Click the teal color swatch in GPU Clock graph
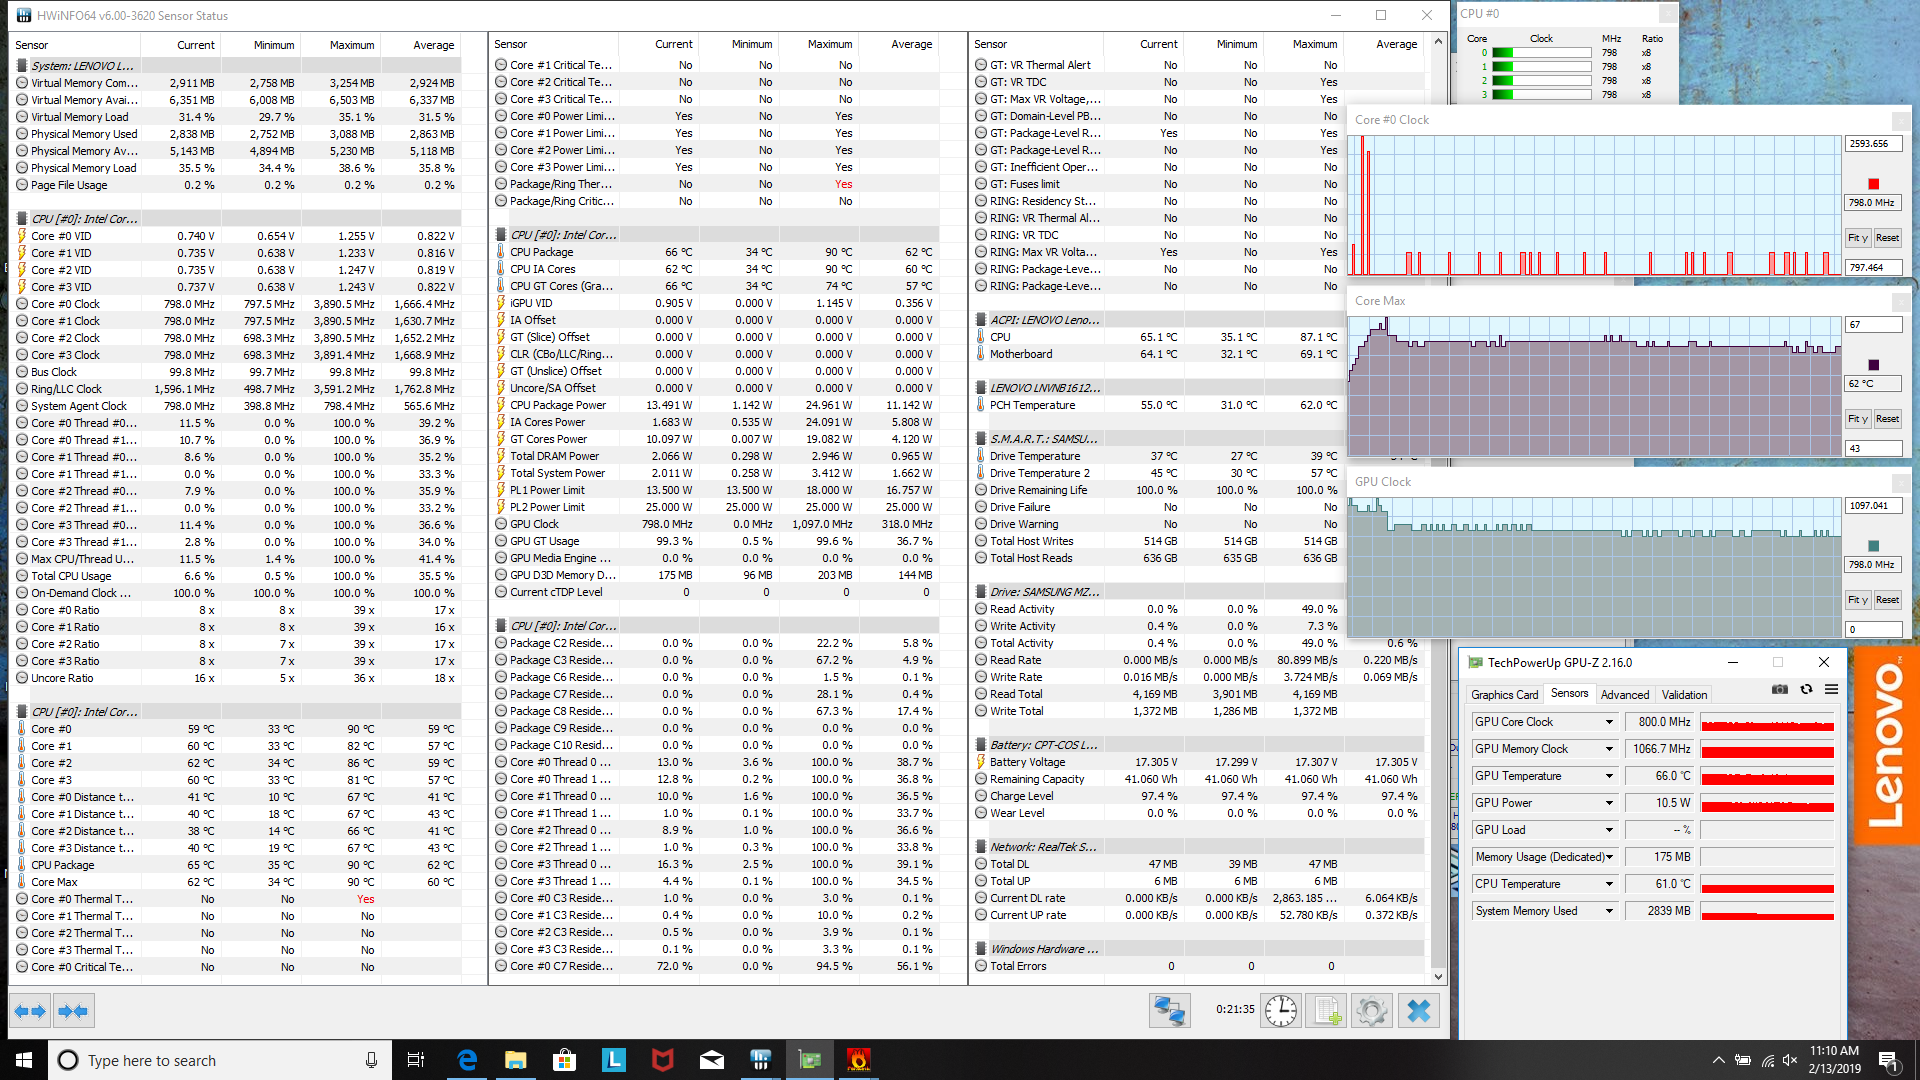Image resolution: width=1920 pixels, height=1080 pixels. [1873, 546]
